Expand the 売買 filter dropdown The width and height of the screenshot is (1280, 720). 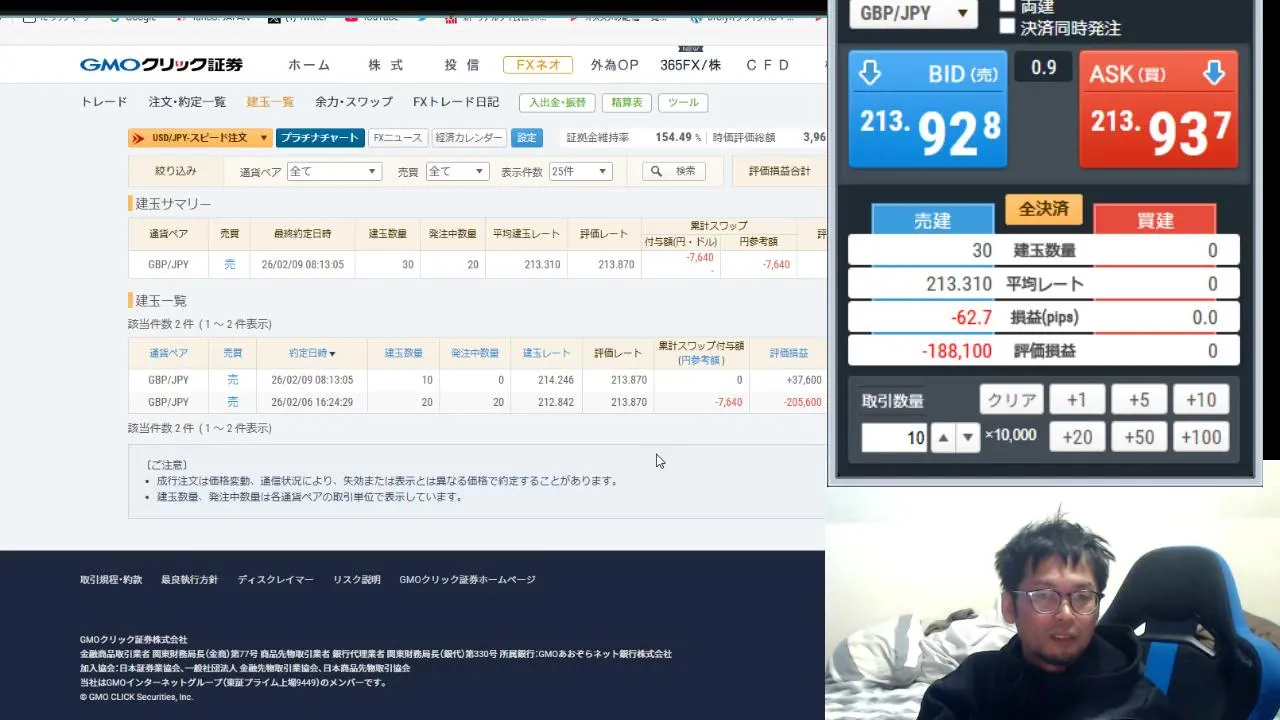pos(457,171)
